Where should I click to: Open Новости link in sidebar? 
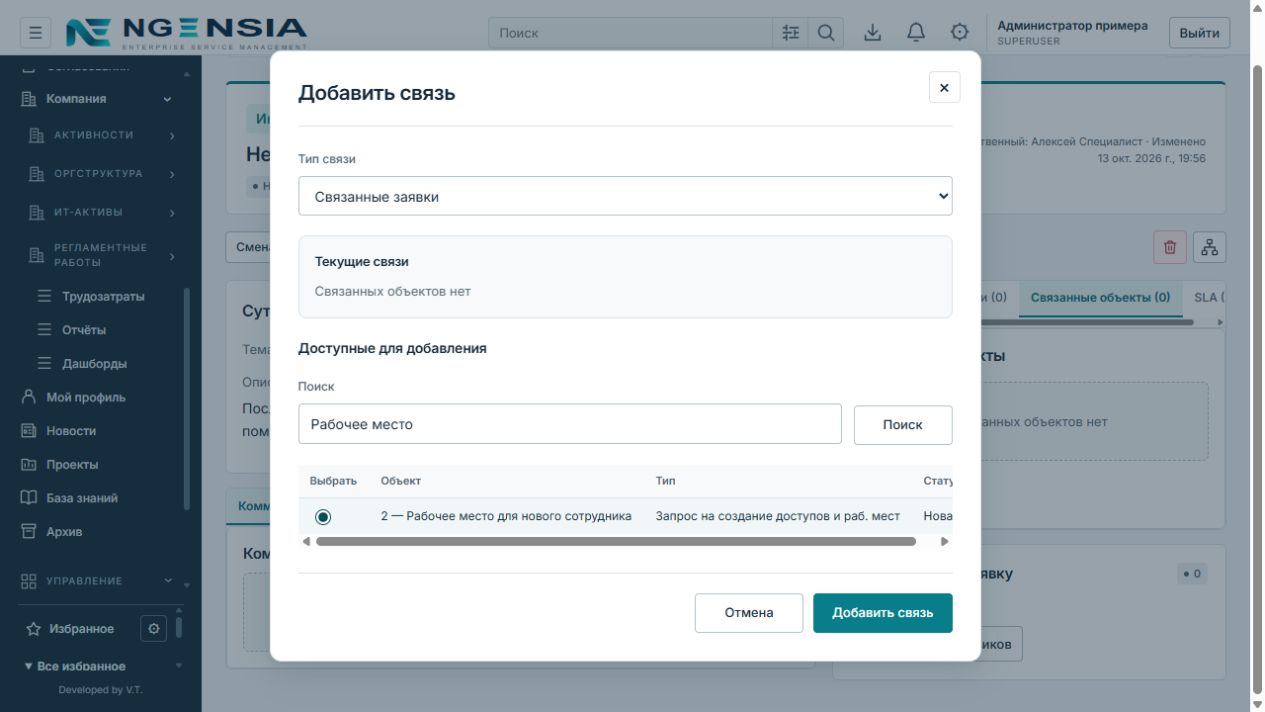[71, 431]
